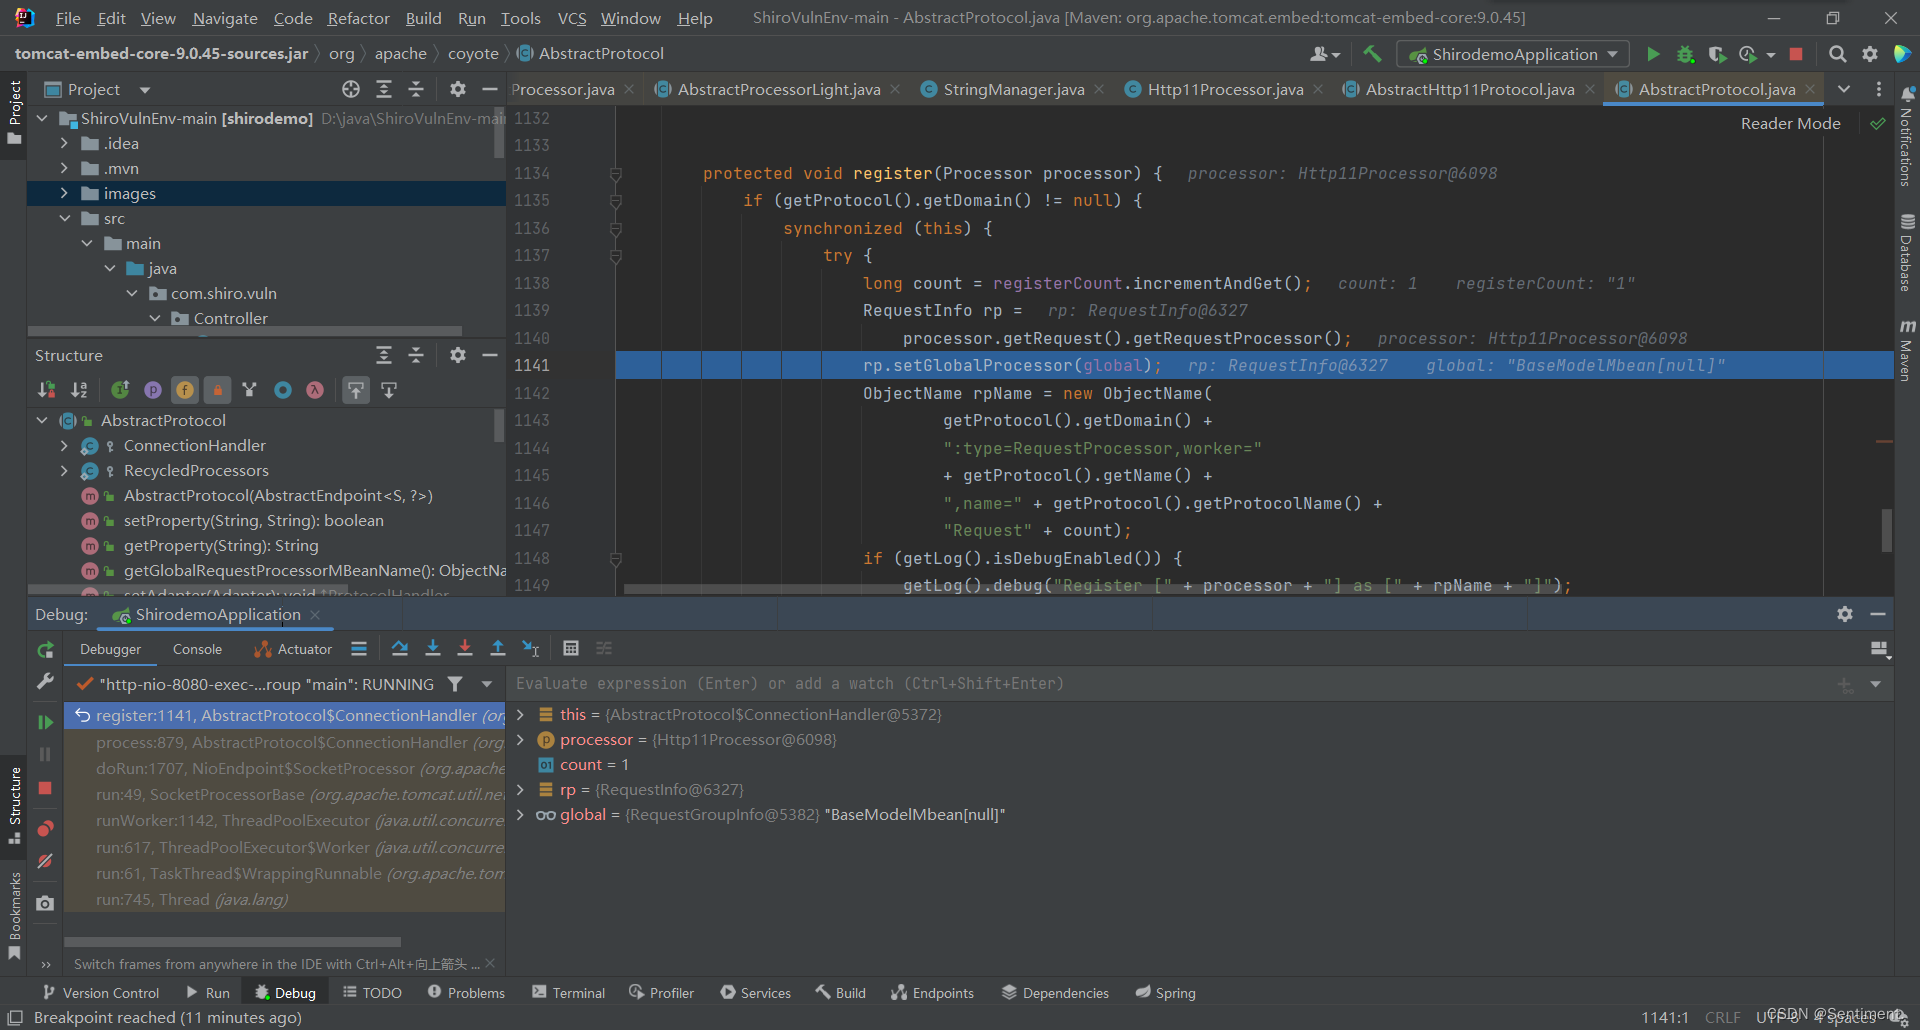Viewport: 1920px width, 1030px height.
Task: Toggle Show non-public members lock filter
Action: coord(217,390)
